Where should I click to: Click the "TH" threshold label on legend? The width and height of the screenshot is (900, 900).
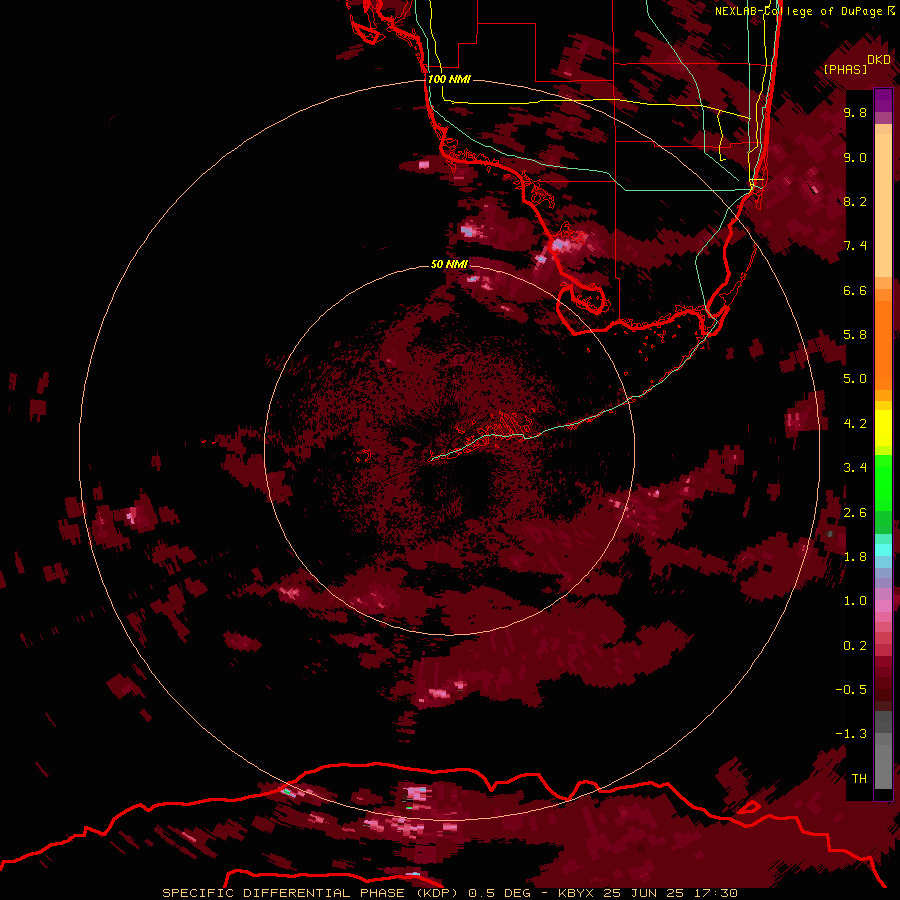pyautogui.click(x=859, y=779)
